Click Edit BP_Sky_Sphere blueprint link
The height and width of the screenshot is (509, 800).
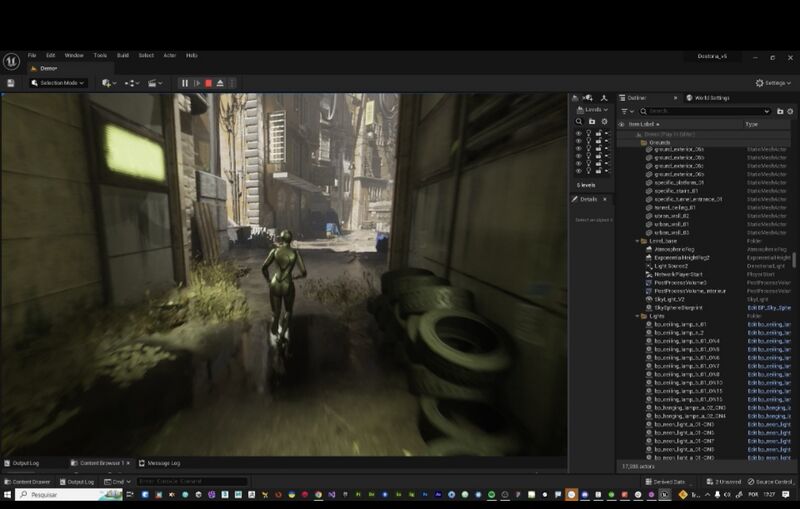coord(769,308)
